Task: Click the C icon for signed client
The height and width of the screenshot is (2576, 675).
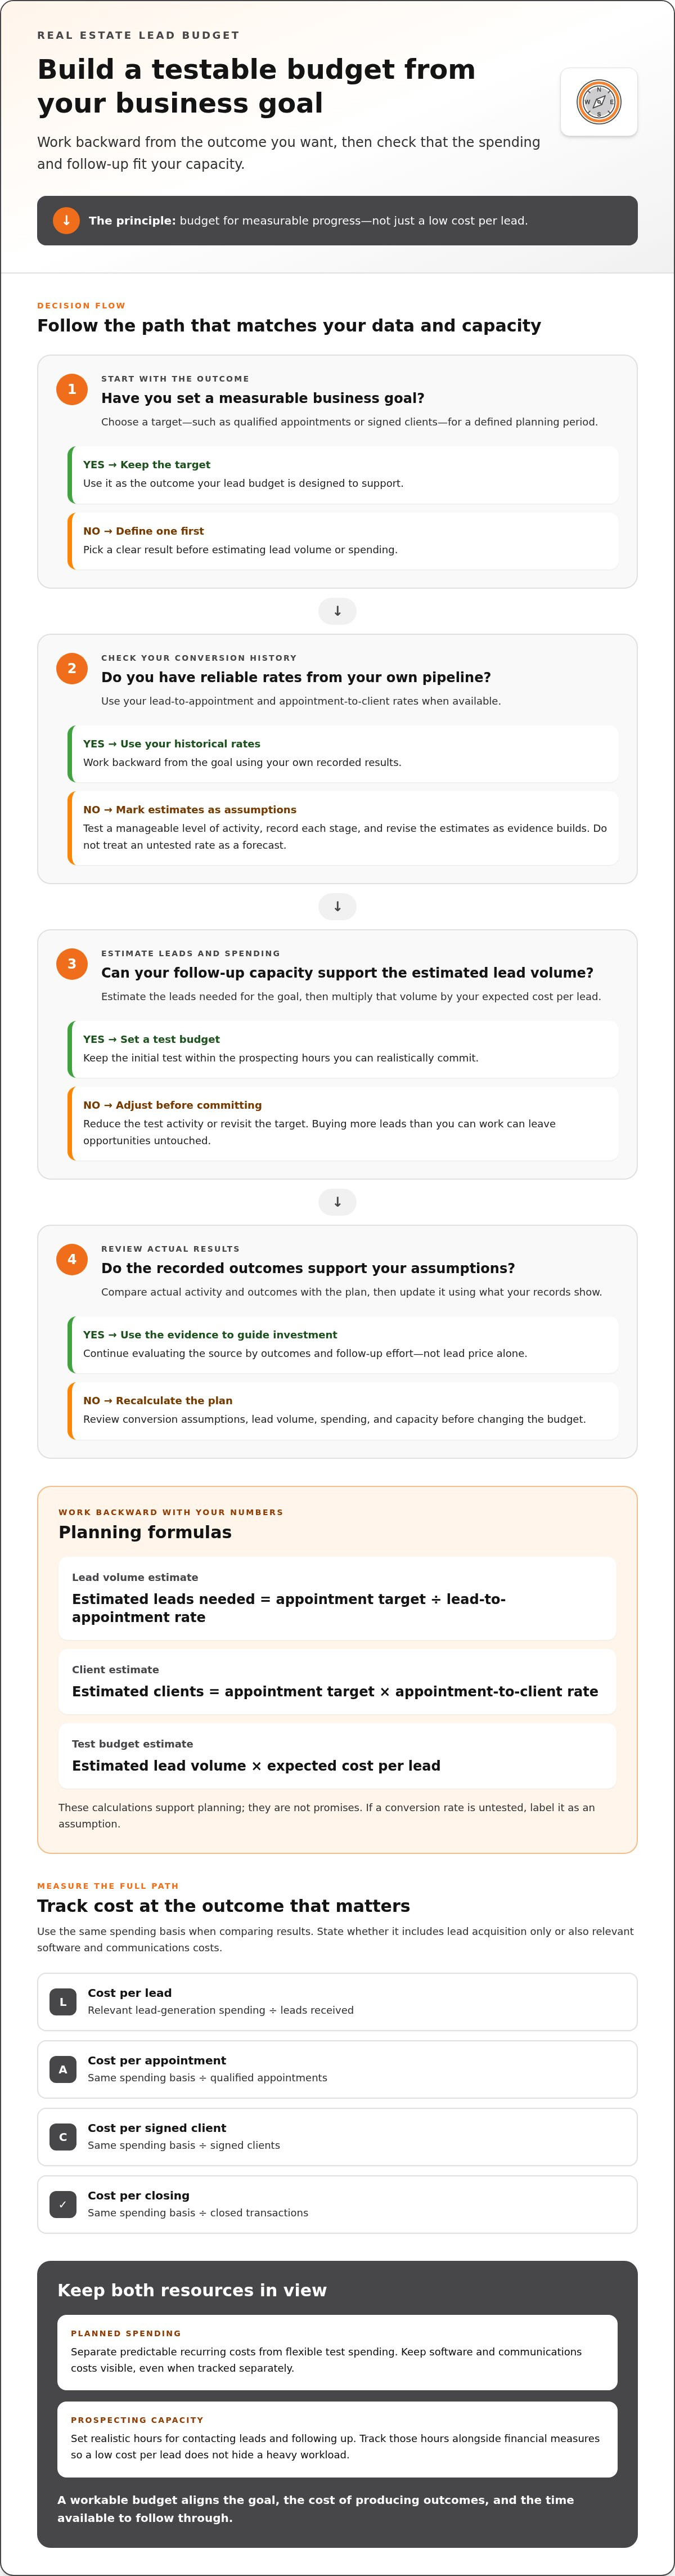Action: point(63,2137)
